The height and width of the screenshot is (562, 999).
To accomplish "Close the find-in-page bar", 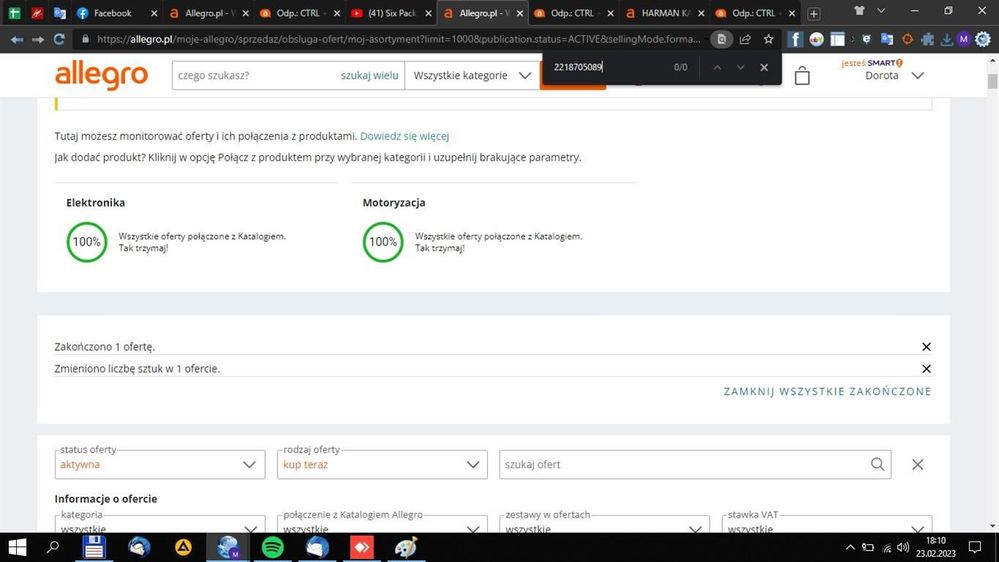I will click(x=764, y=67).
